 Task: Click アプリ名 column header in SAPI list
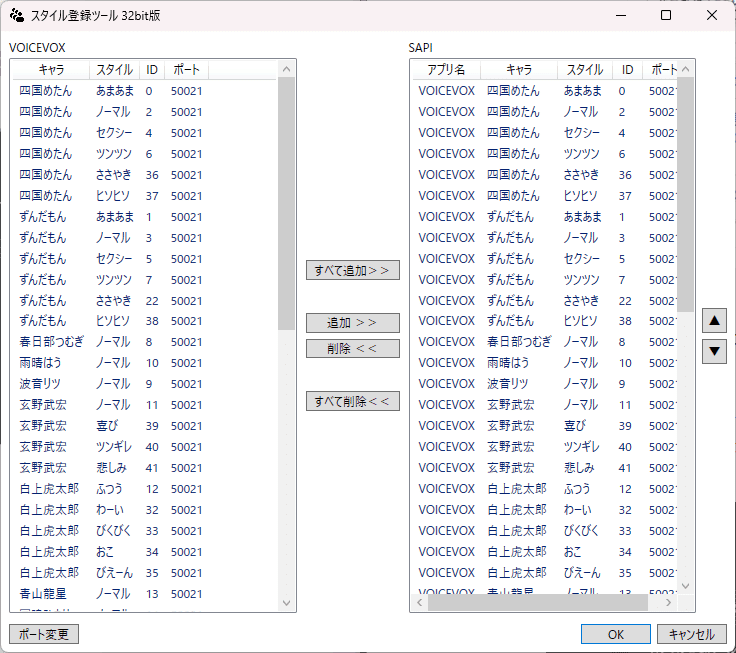[x=446, y=70]
